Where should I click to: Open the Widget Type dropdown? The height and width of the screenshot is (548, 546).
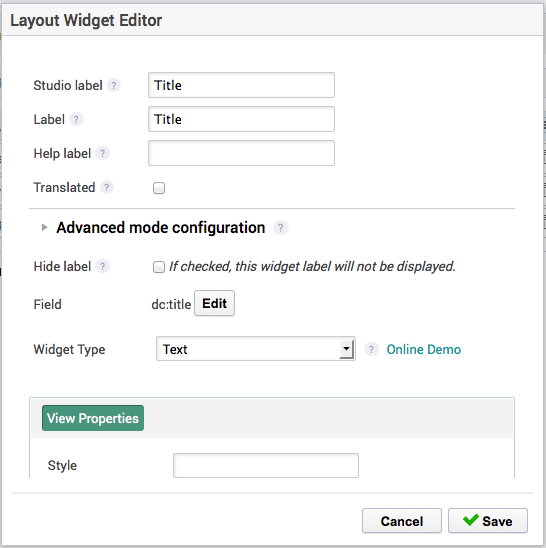point(256,349)
